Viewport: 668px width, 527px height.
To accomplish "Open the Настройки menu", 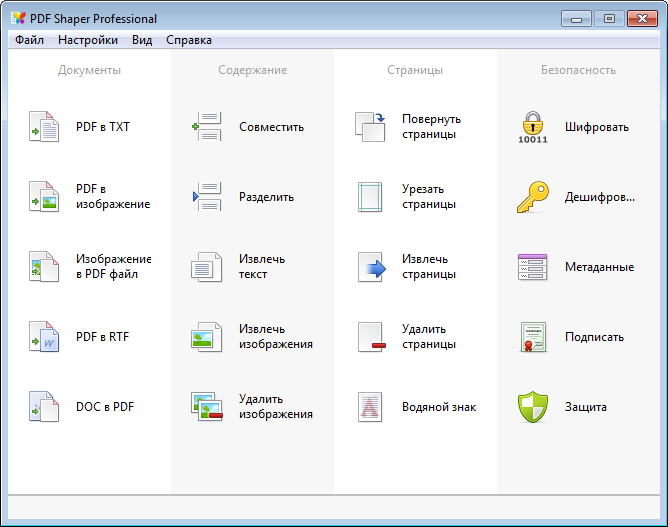I will click(88, 40).
